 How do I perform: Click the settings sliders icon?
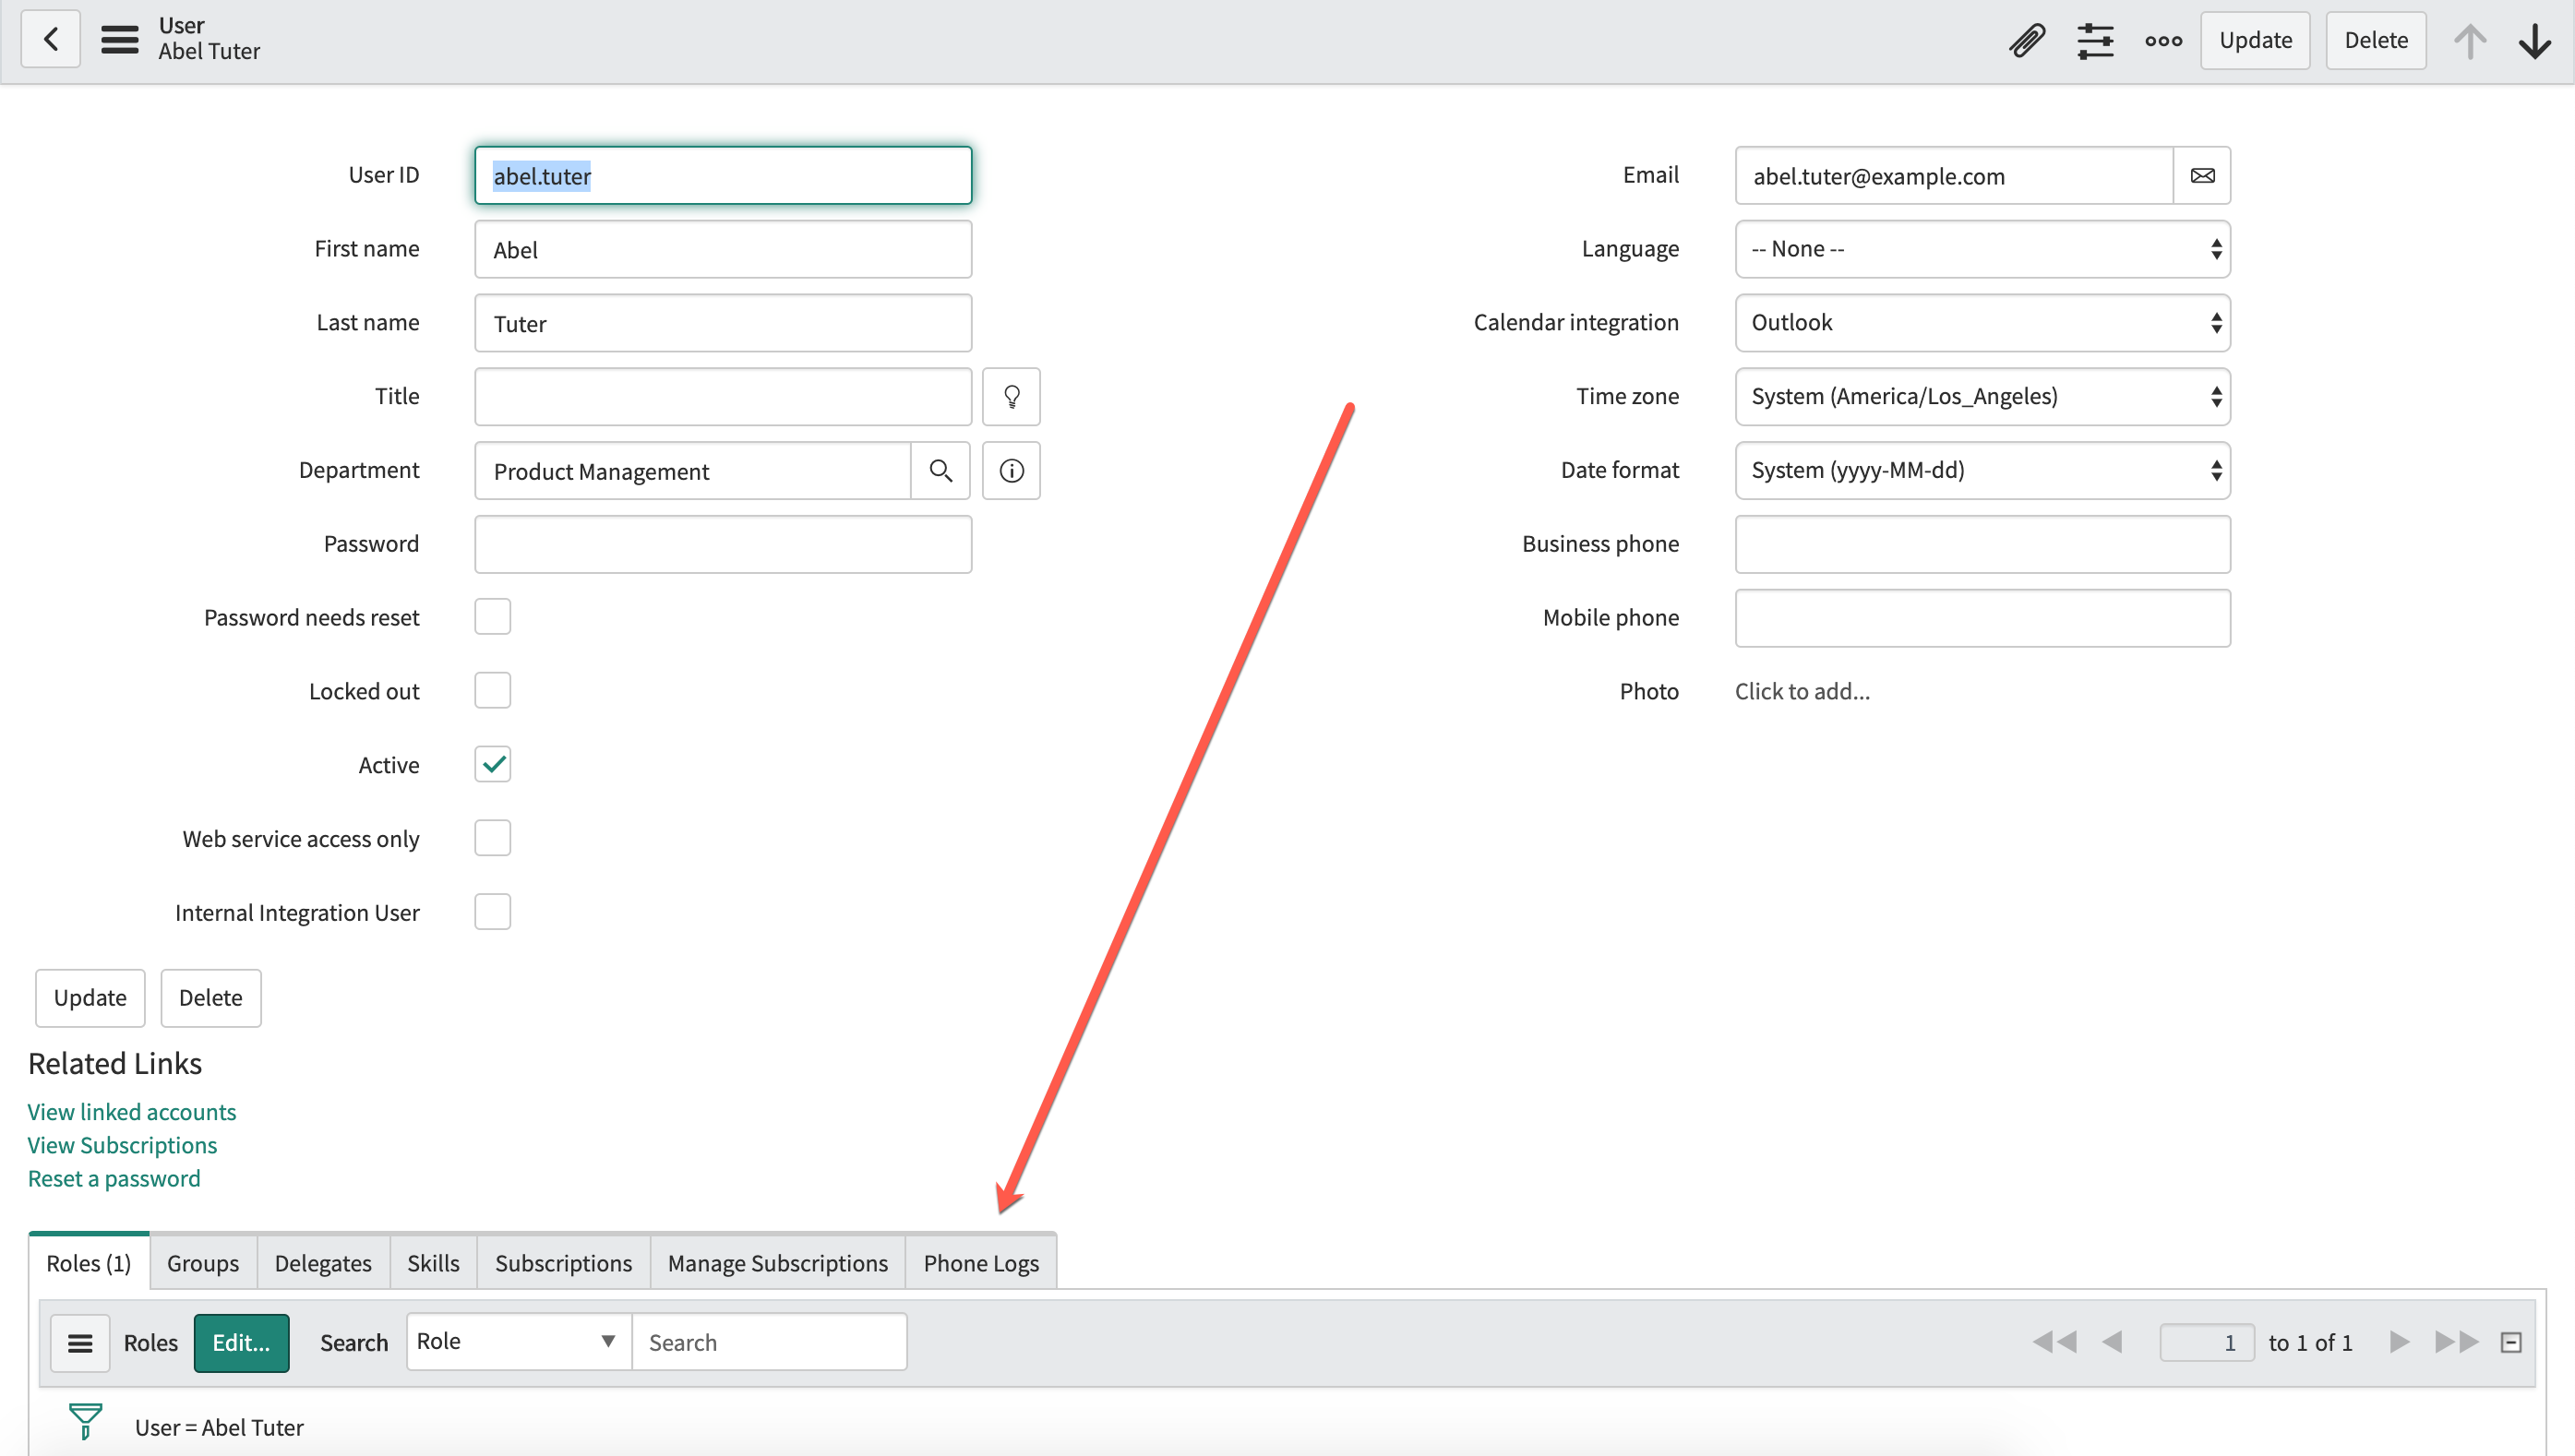tap(2092, 39)
